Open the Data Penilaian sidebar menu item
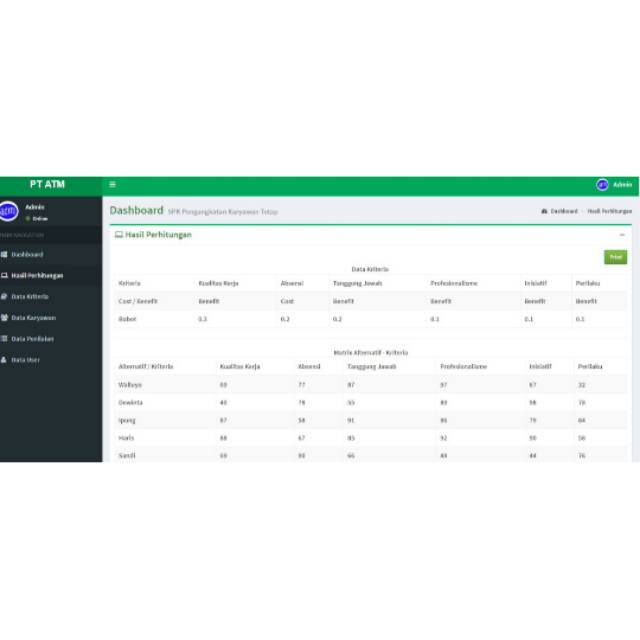Viewport: 640px width, 640px height. (x=51, y=338)
